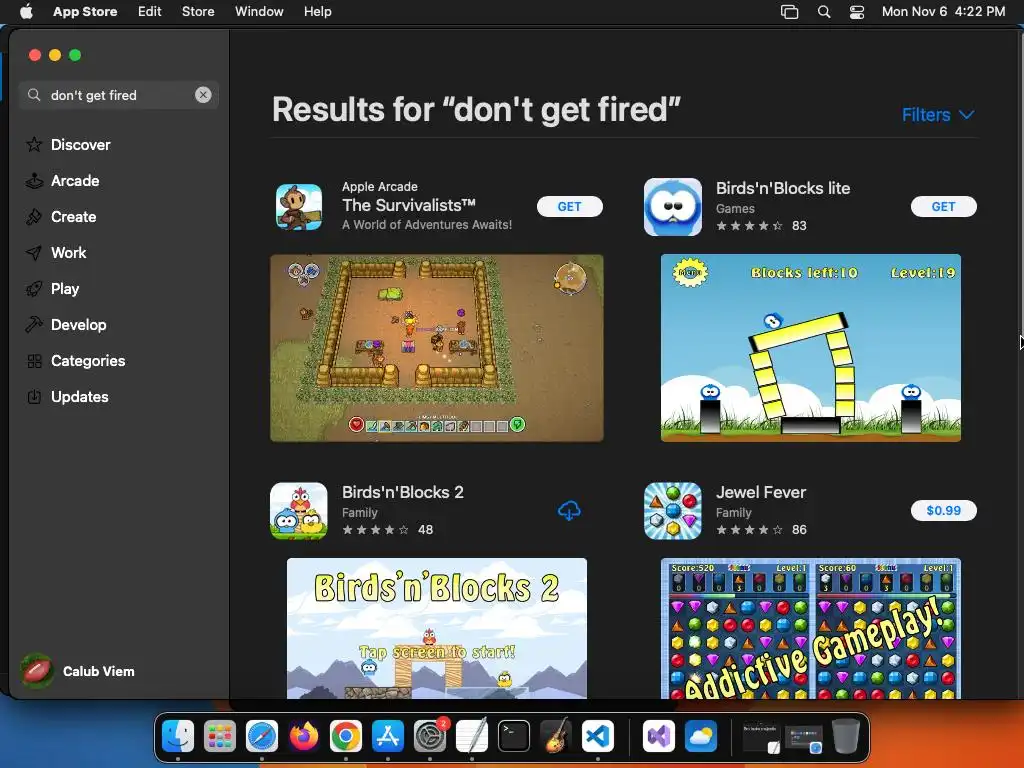The image size is (1024, 768).
Task: Open Birds'n'Blocks lite app icon
Action: (x=673, y=207)
